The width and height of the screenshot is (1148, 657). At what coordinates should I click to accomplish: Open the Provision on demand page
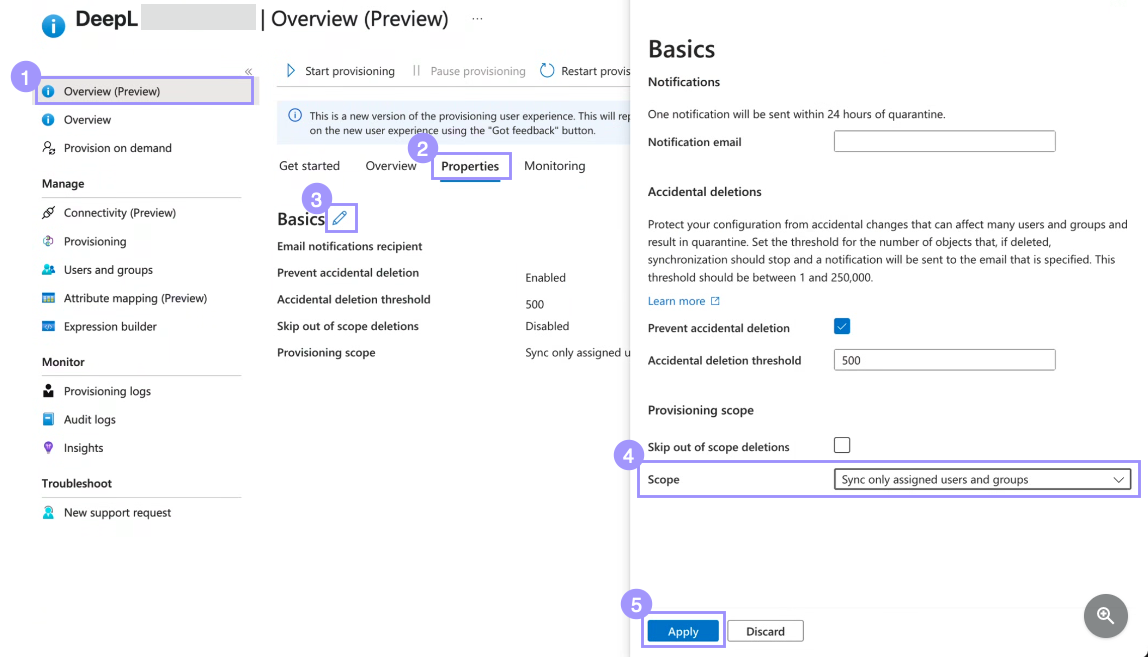(x=117, y=147)
